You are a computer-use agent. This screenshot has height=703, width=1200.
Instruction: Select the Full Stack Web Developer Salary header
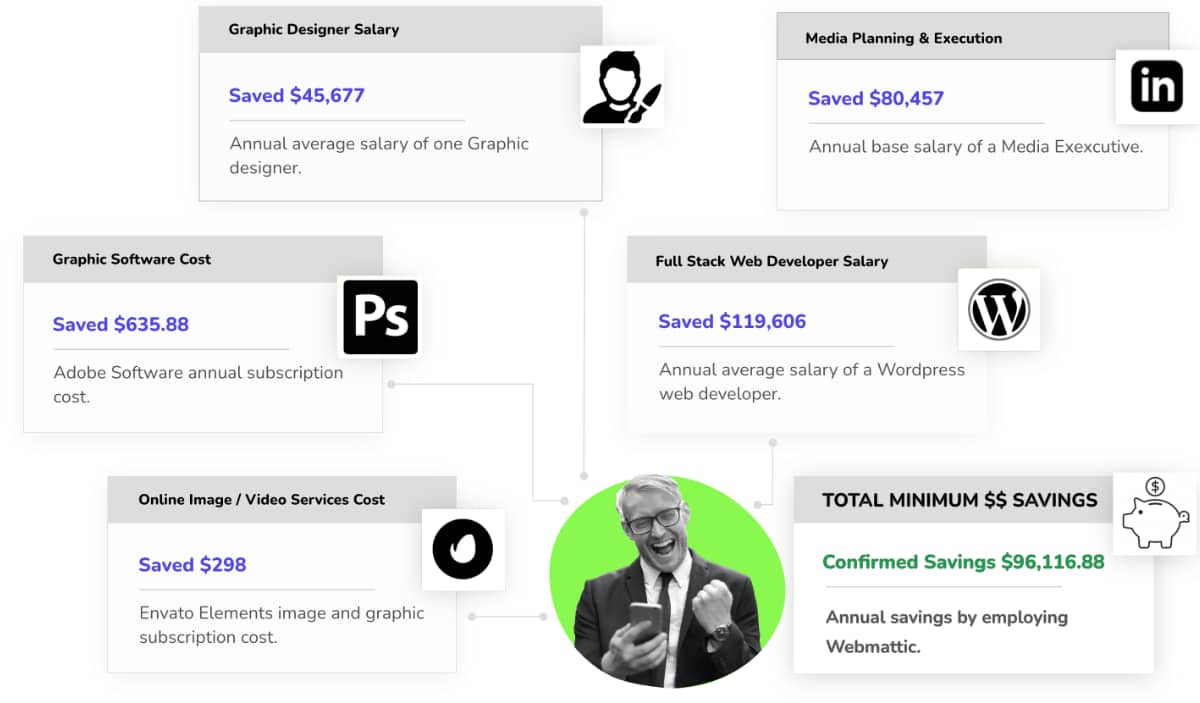[x=771, y=261]
